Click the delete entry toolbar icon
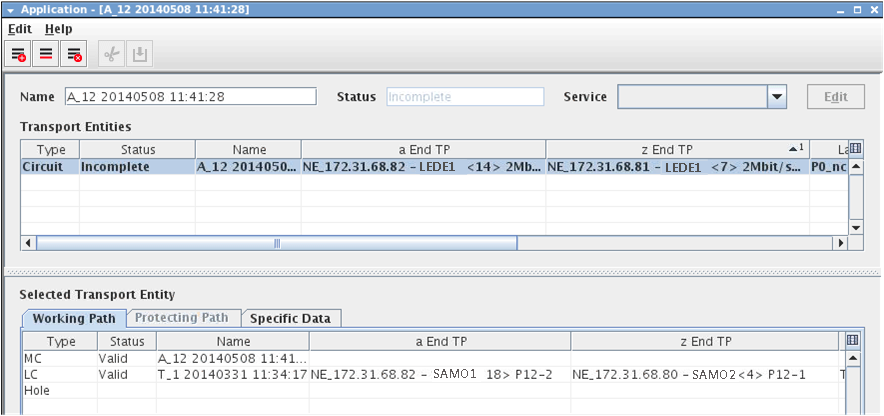Viewport: 884px width, 416px height. pos(74,54)
